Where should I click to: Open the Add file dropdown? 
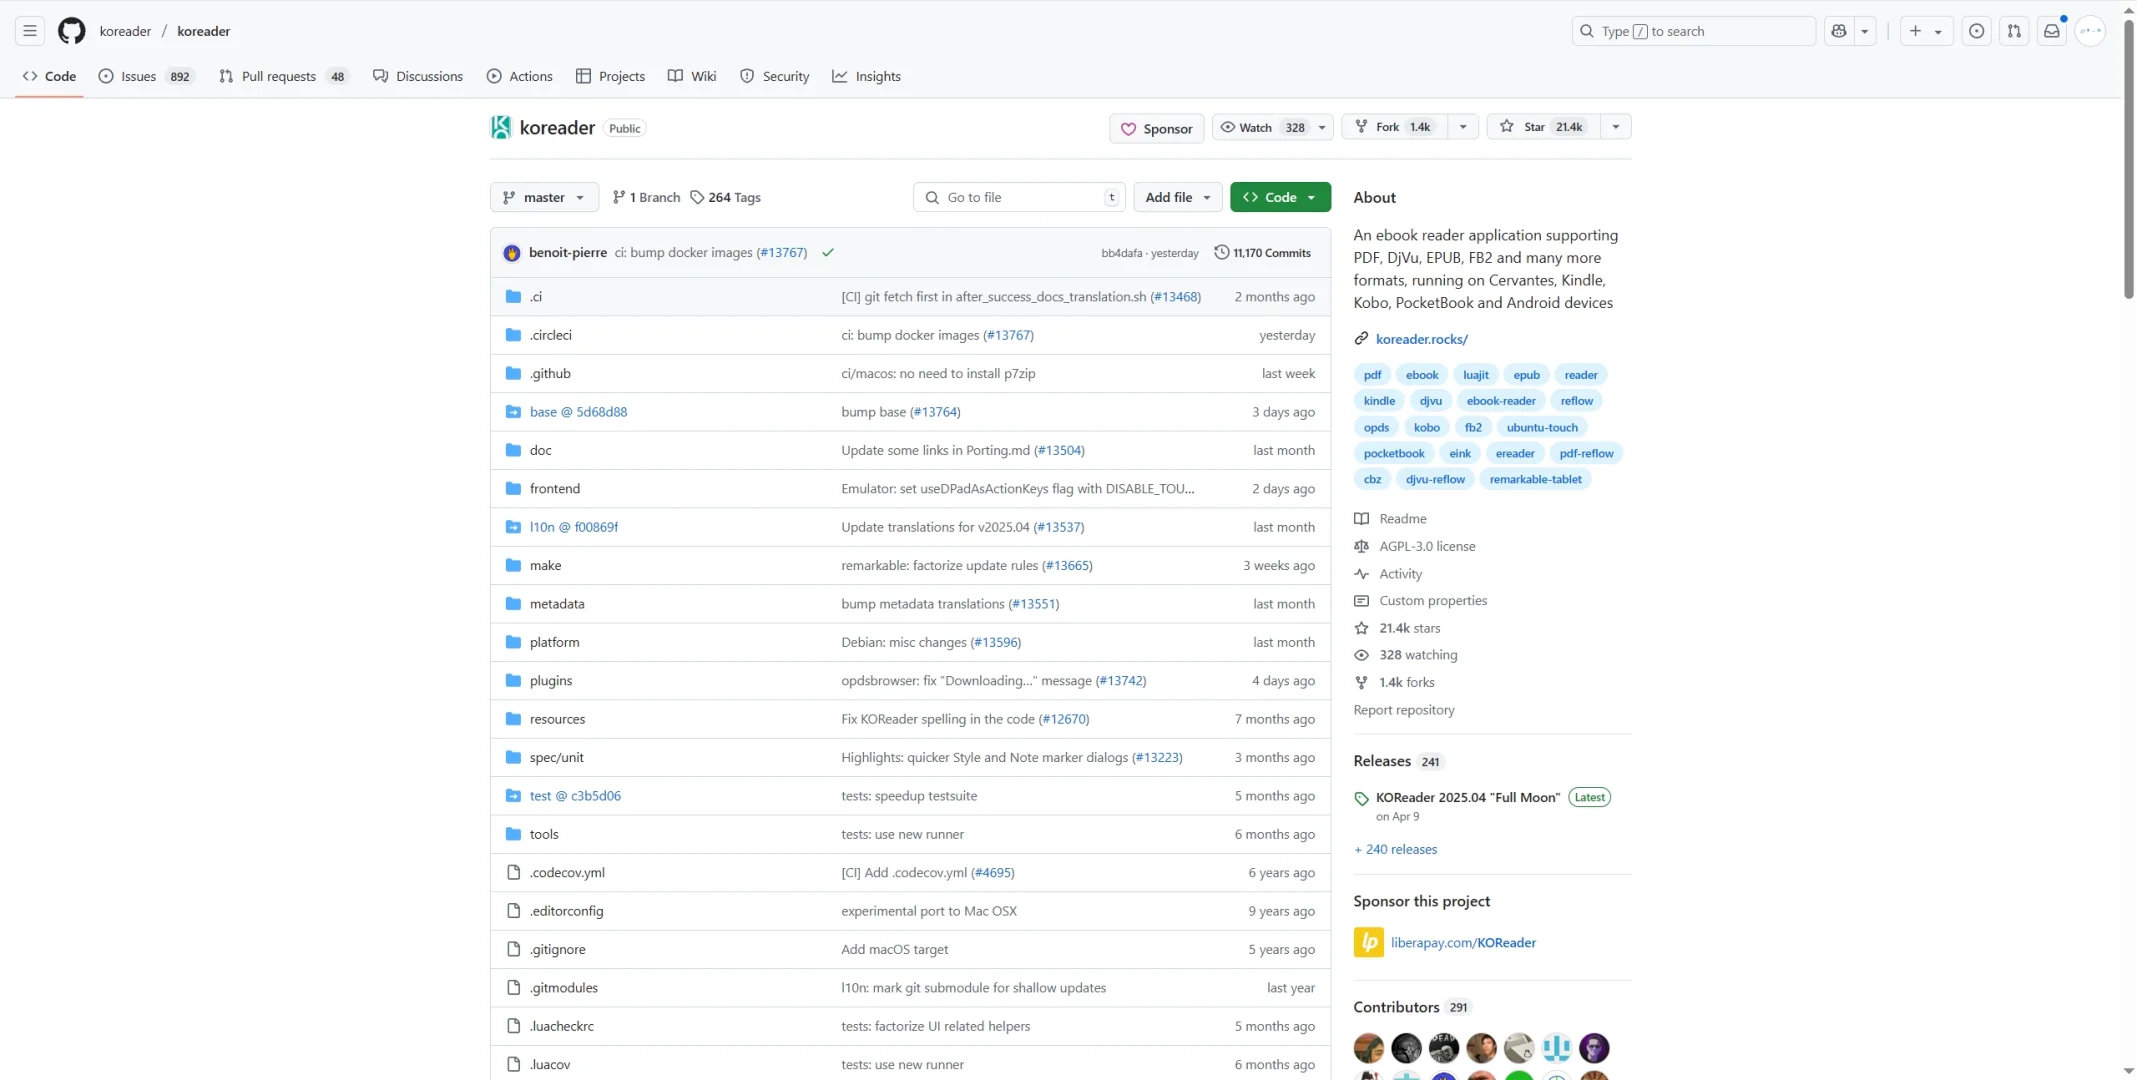pos(1177,197)
